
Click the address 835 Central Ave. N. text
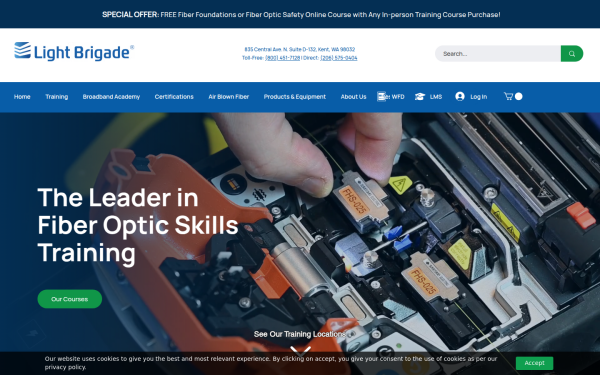pos(300,49)
